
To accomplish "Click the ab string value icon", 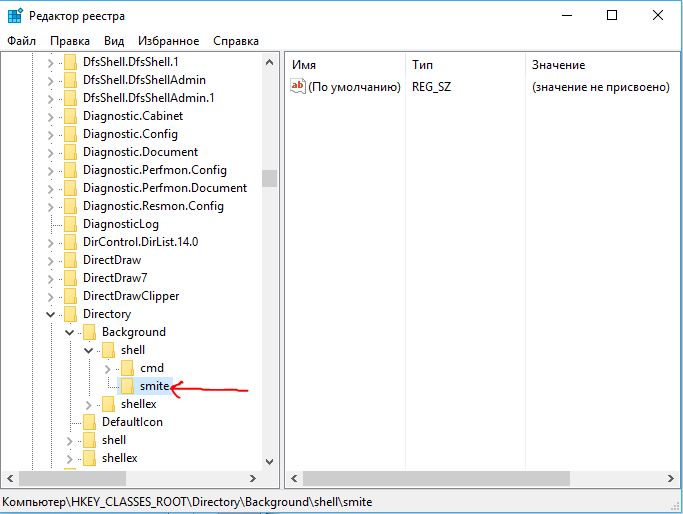I will 298,86.
